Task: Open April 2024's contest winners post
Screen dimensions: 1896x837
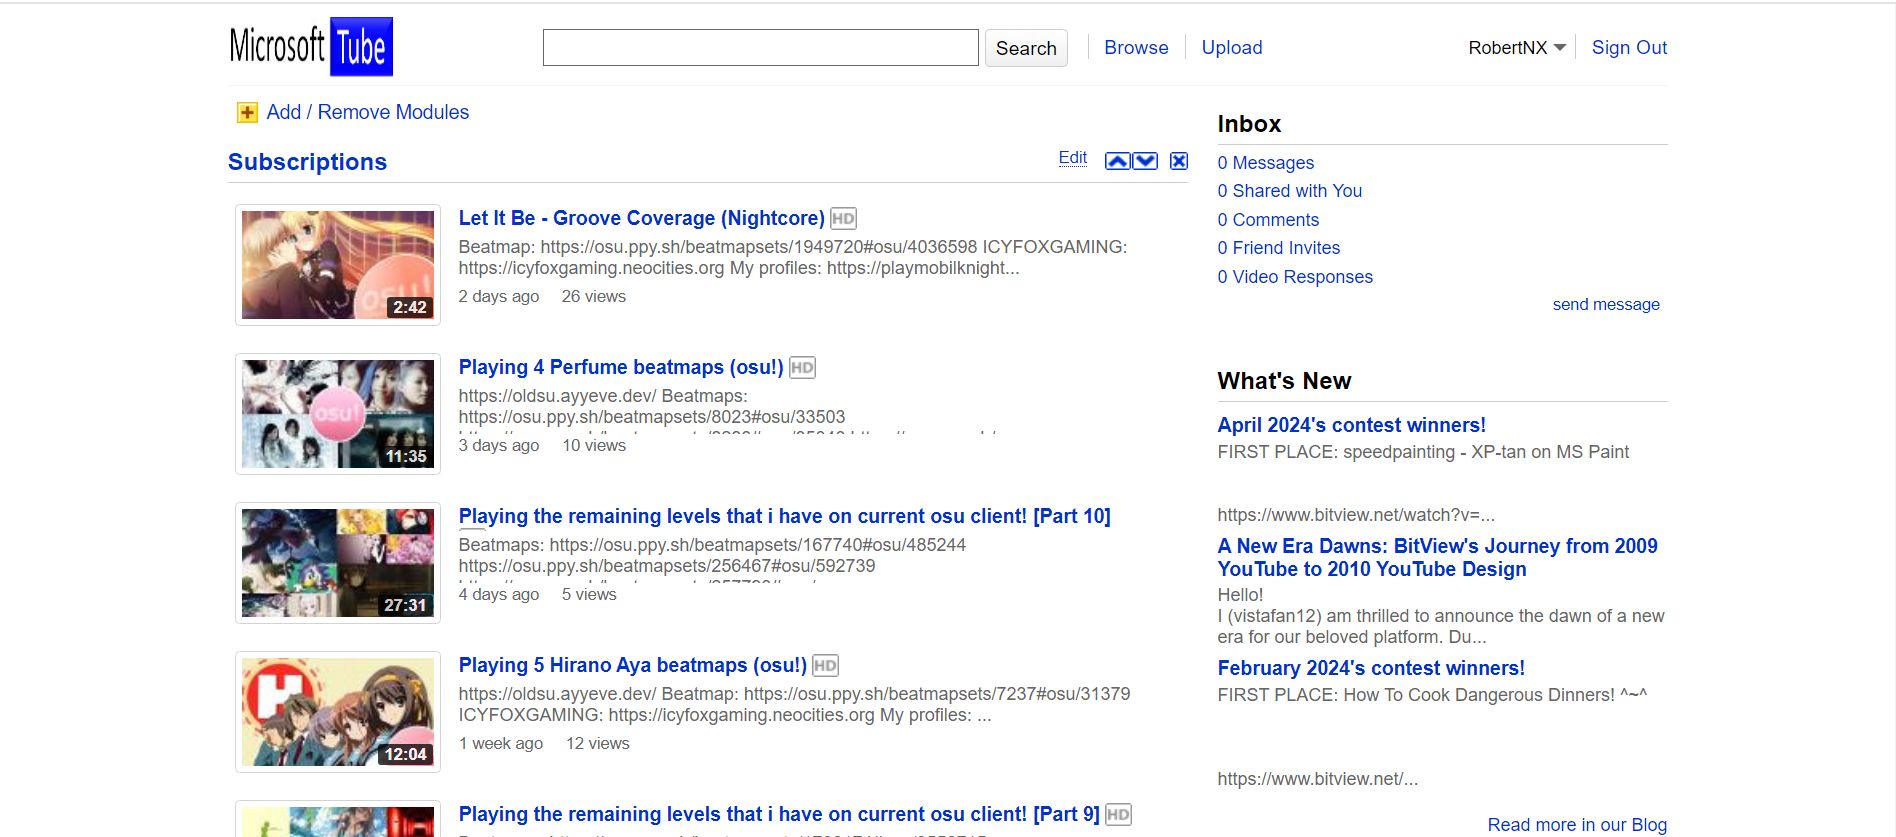Action: [1351, 425]
